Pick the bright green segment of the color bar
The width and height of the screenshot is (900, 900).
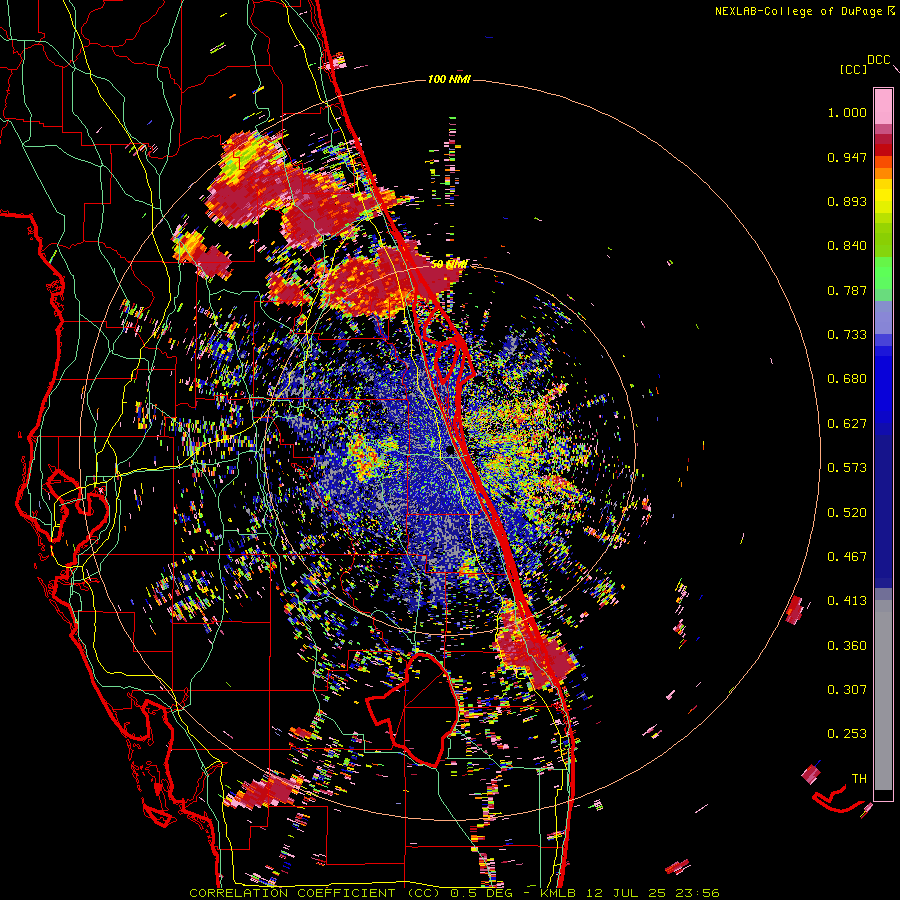pos(883,273)
